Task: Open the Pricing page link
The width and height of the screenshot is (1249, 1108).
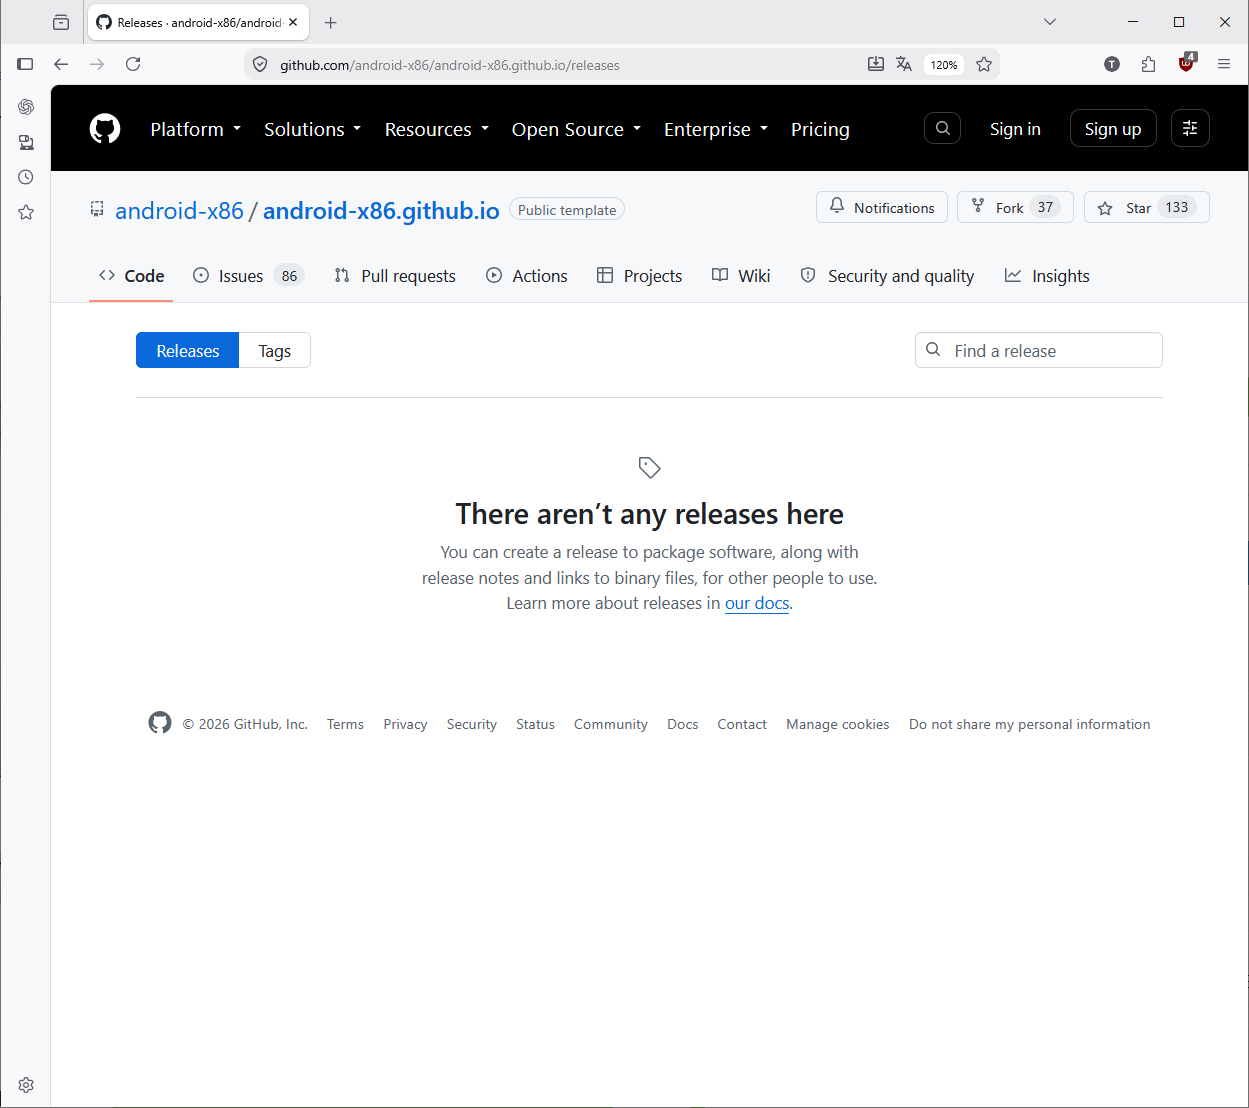Action: (x=820, y=129)
